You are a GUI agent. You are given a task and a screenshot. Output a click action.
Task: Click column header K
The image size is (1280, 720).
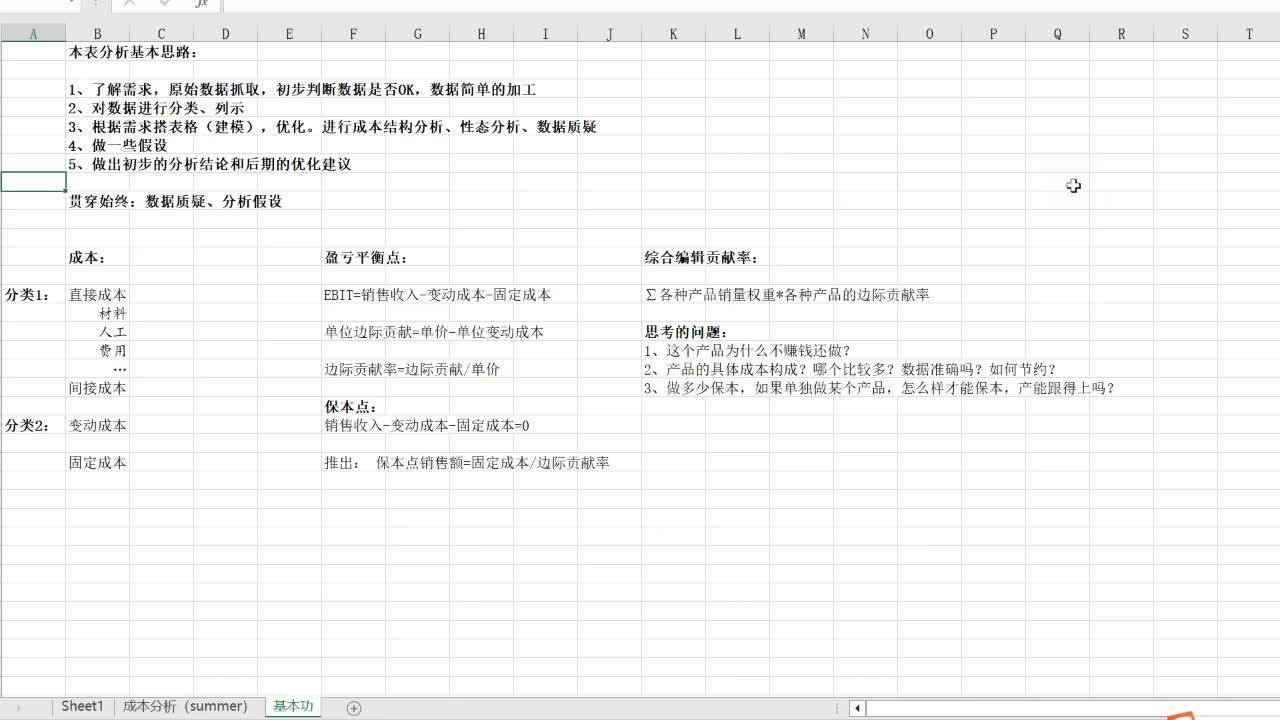coord(672,32)
